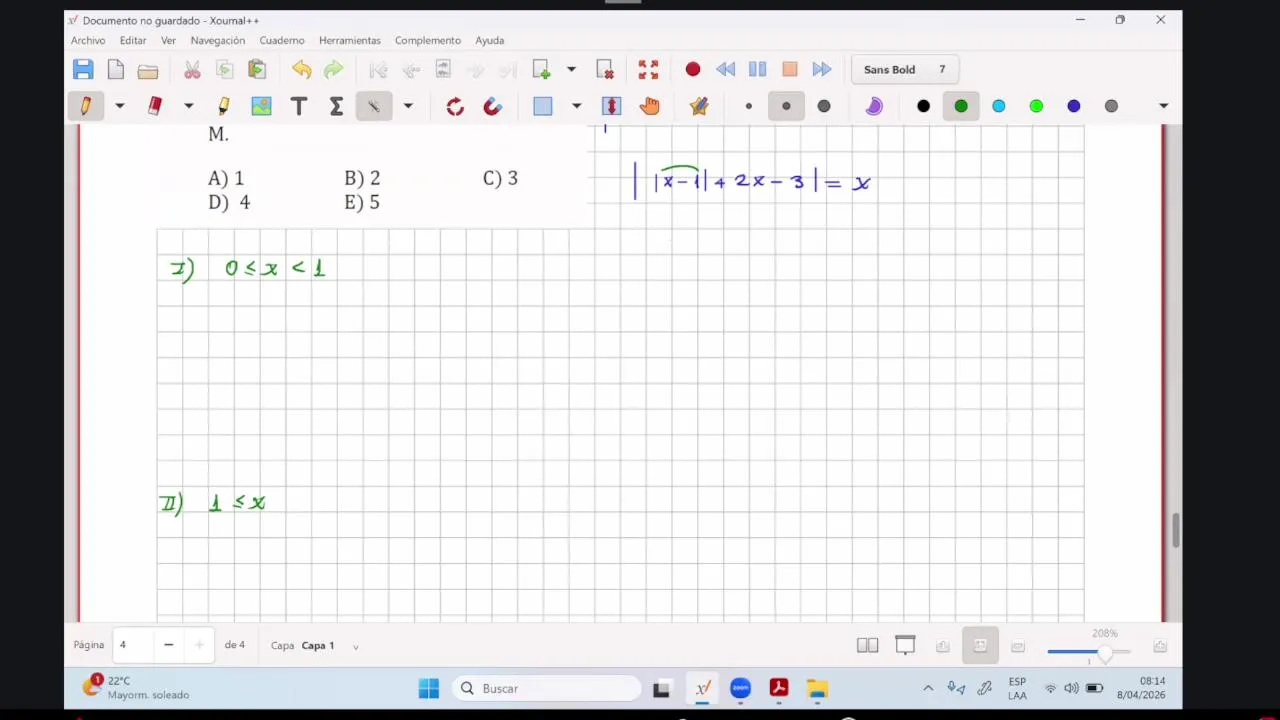Open Windows Start menu

pyautogui.click(x=429, y=688)
